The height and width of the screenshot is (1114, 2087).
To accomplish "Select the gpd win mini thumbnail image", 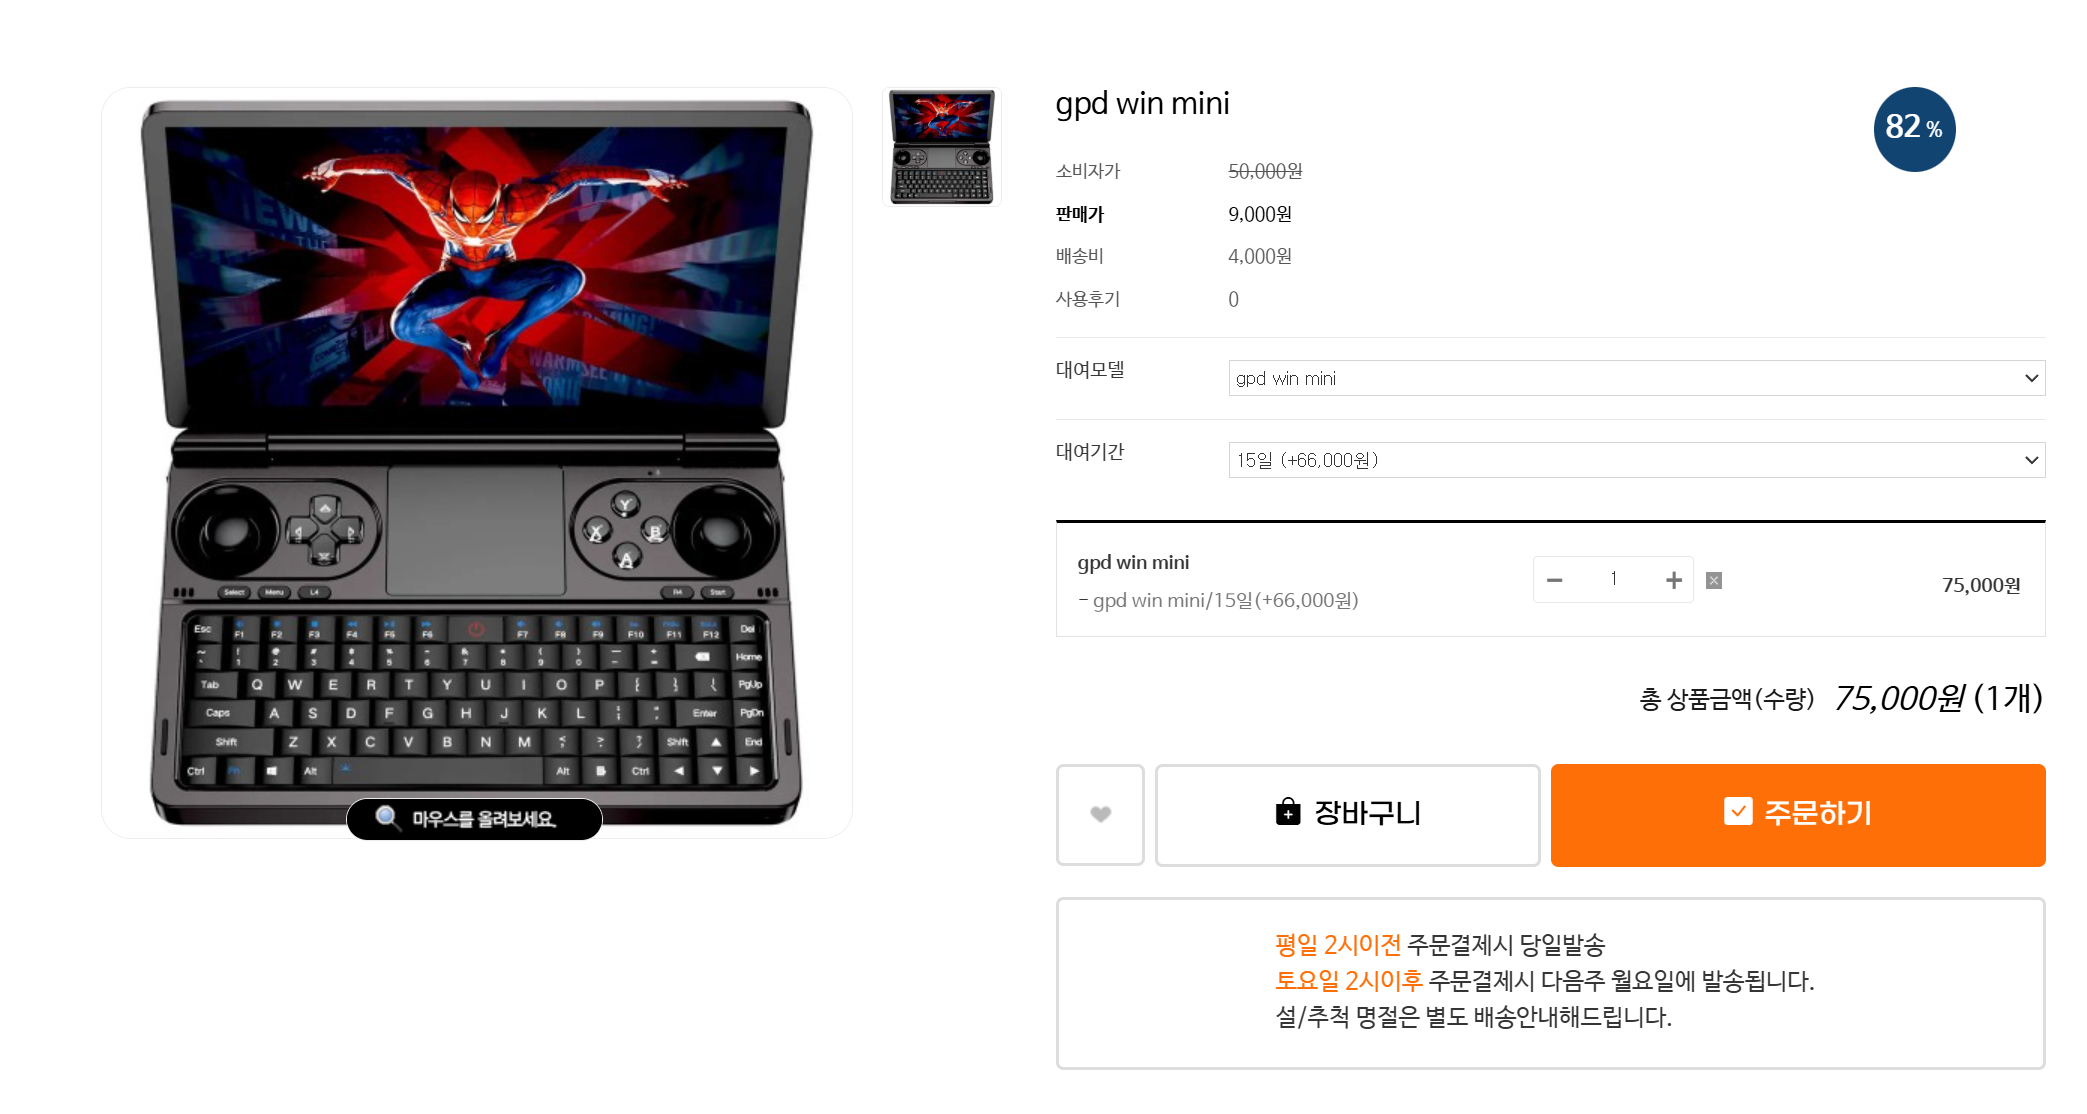I will (x=941, y=147).
